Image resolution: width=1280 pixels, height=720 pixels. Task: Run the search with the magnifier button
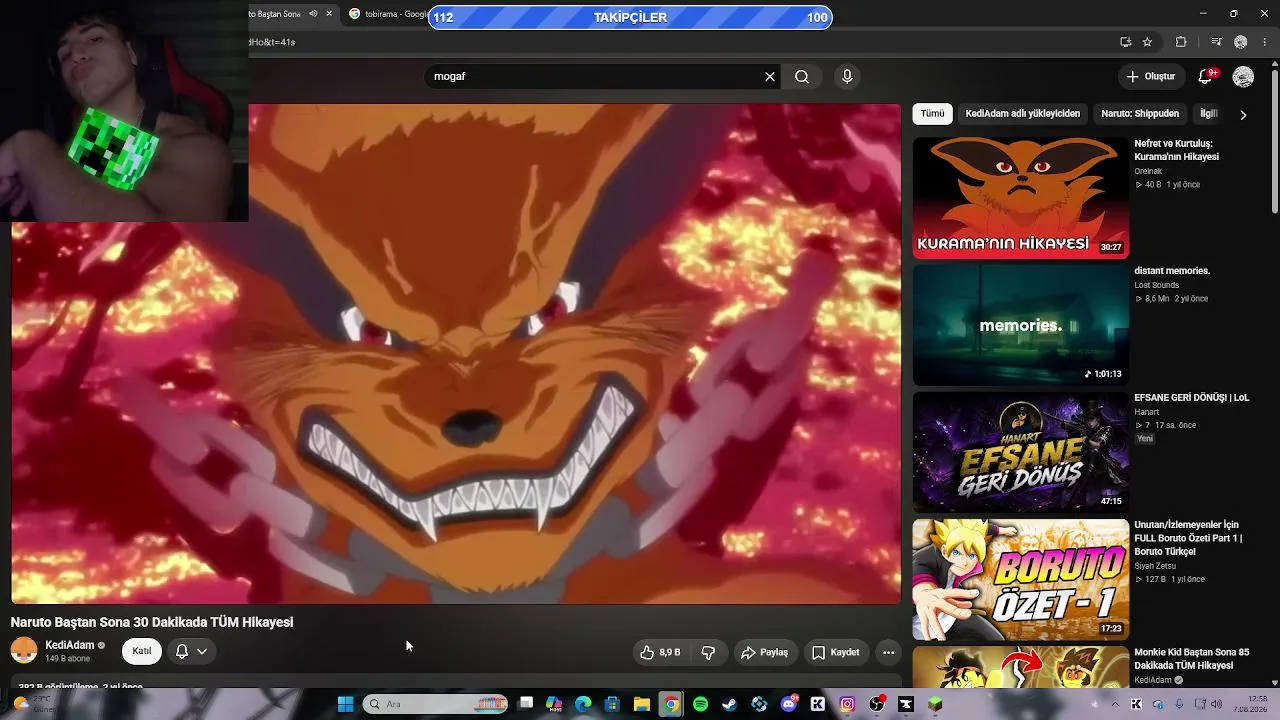tap(802, 77)
